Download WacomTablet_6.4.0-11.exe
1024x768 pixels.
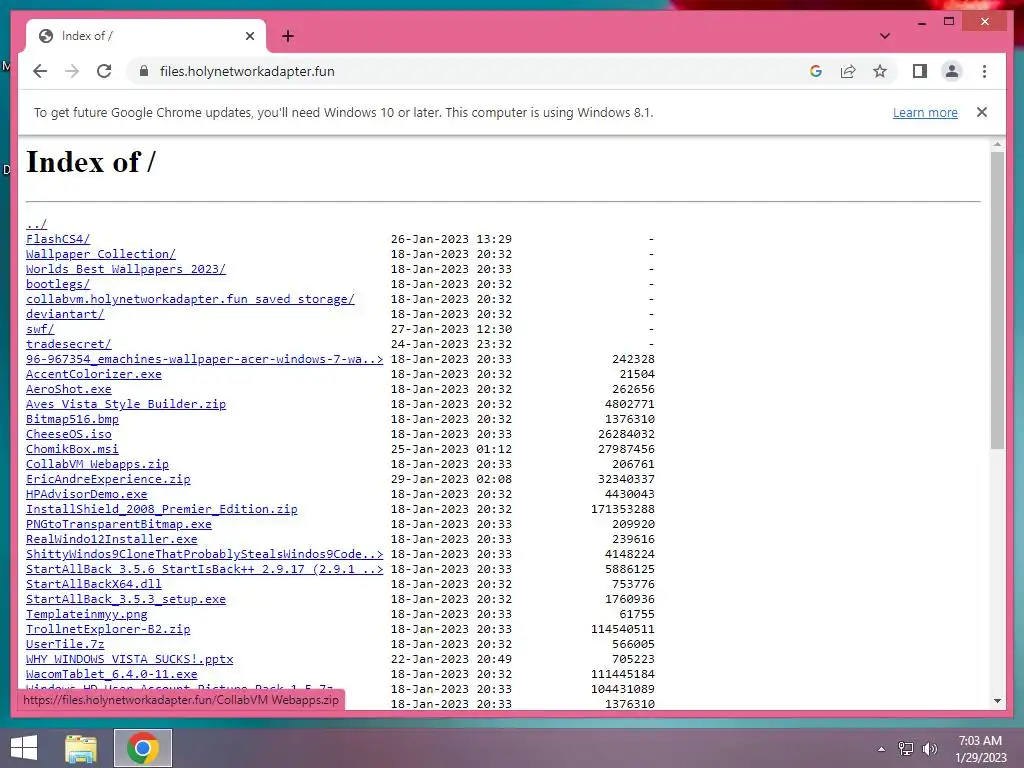click(x=112, y=675)
